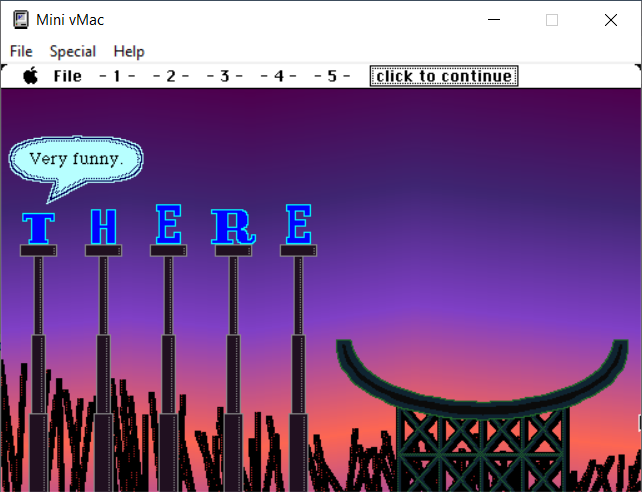Click the 'click to continue' button
Viewport: 642px width, 492px height.
point(444,76)
